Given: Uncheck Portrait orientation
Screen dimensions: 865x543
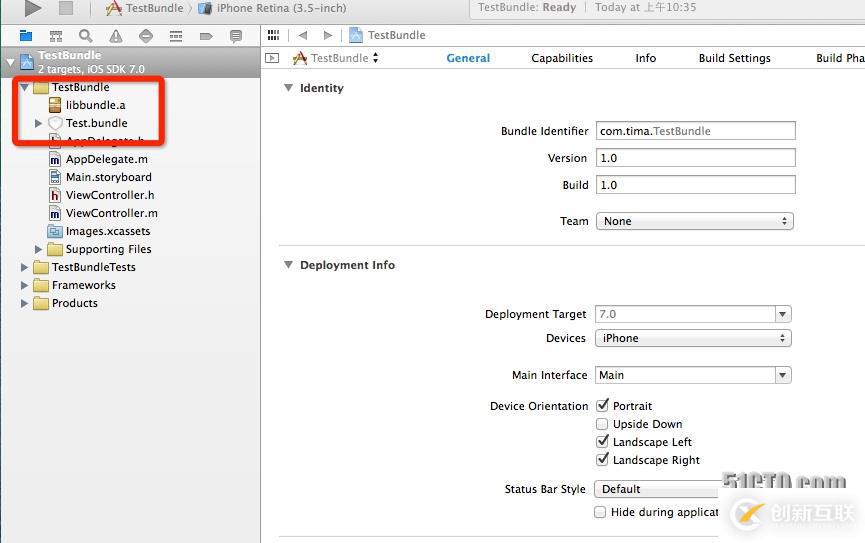Looking at the screenshot, I should coord(602,406).
